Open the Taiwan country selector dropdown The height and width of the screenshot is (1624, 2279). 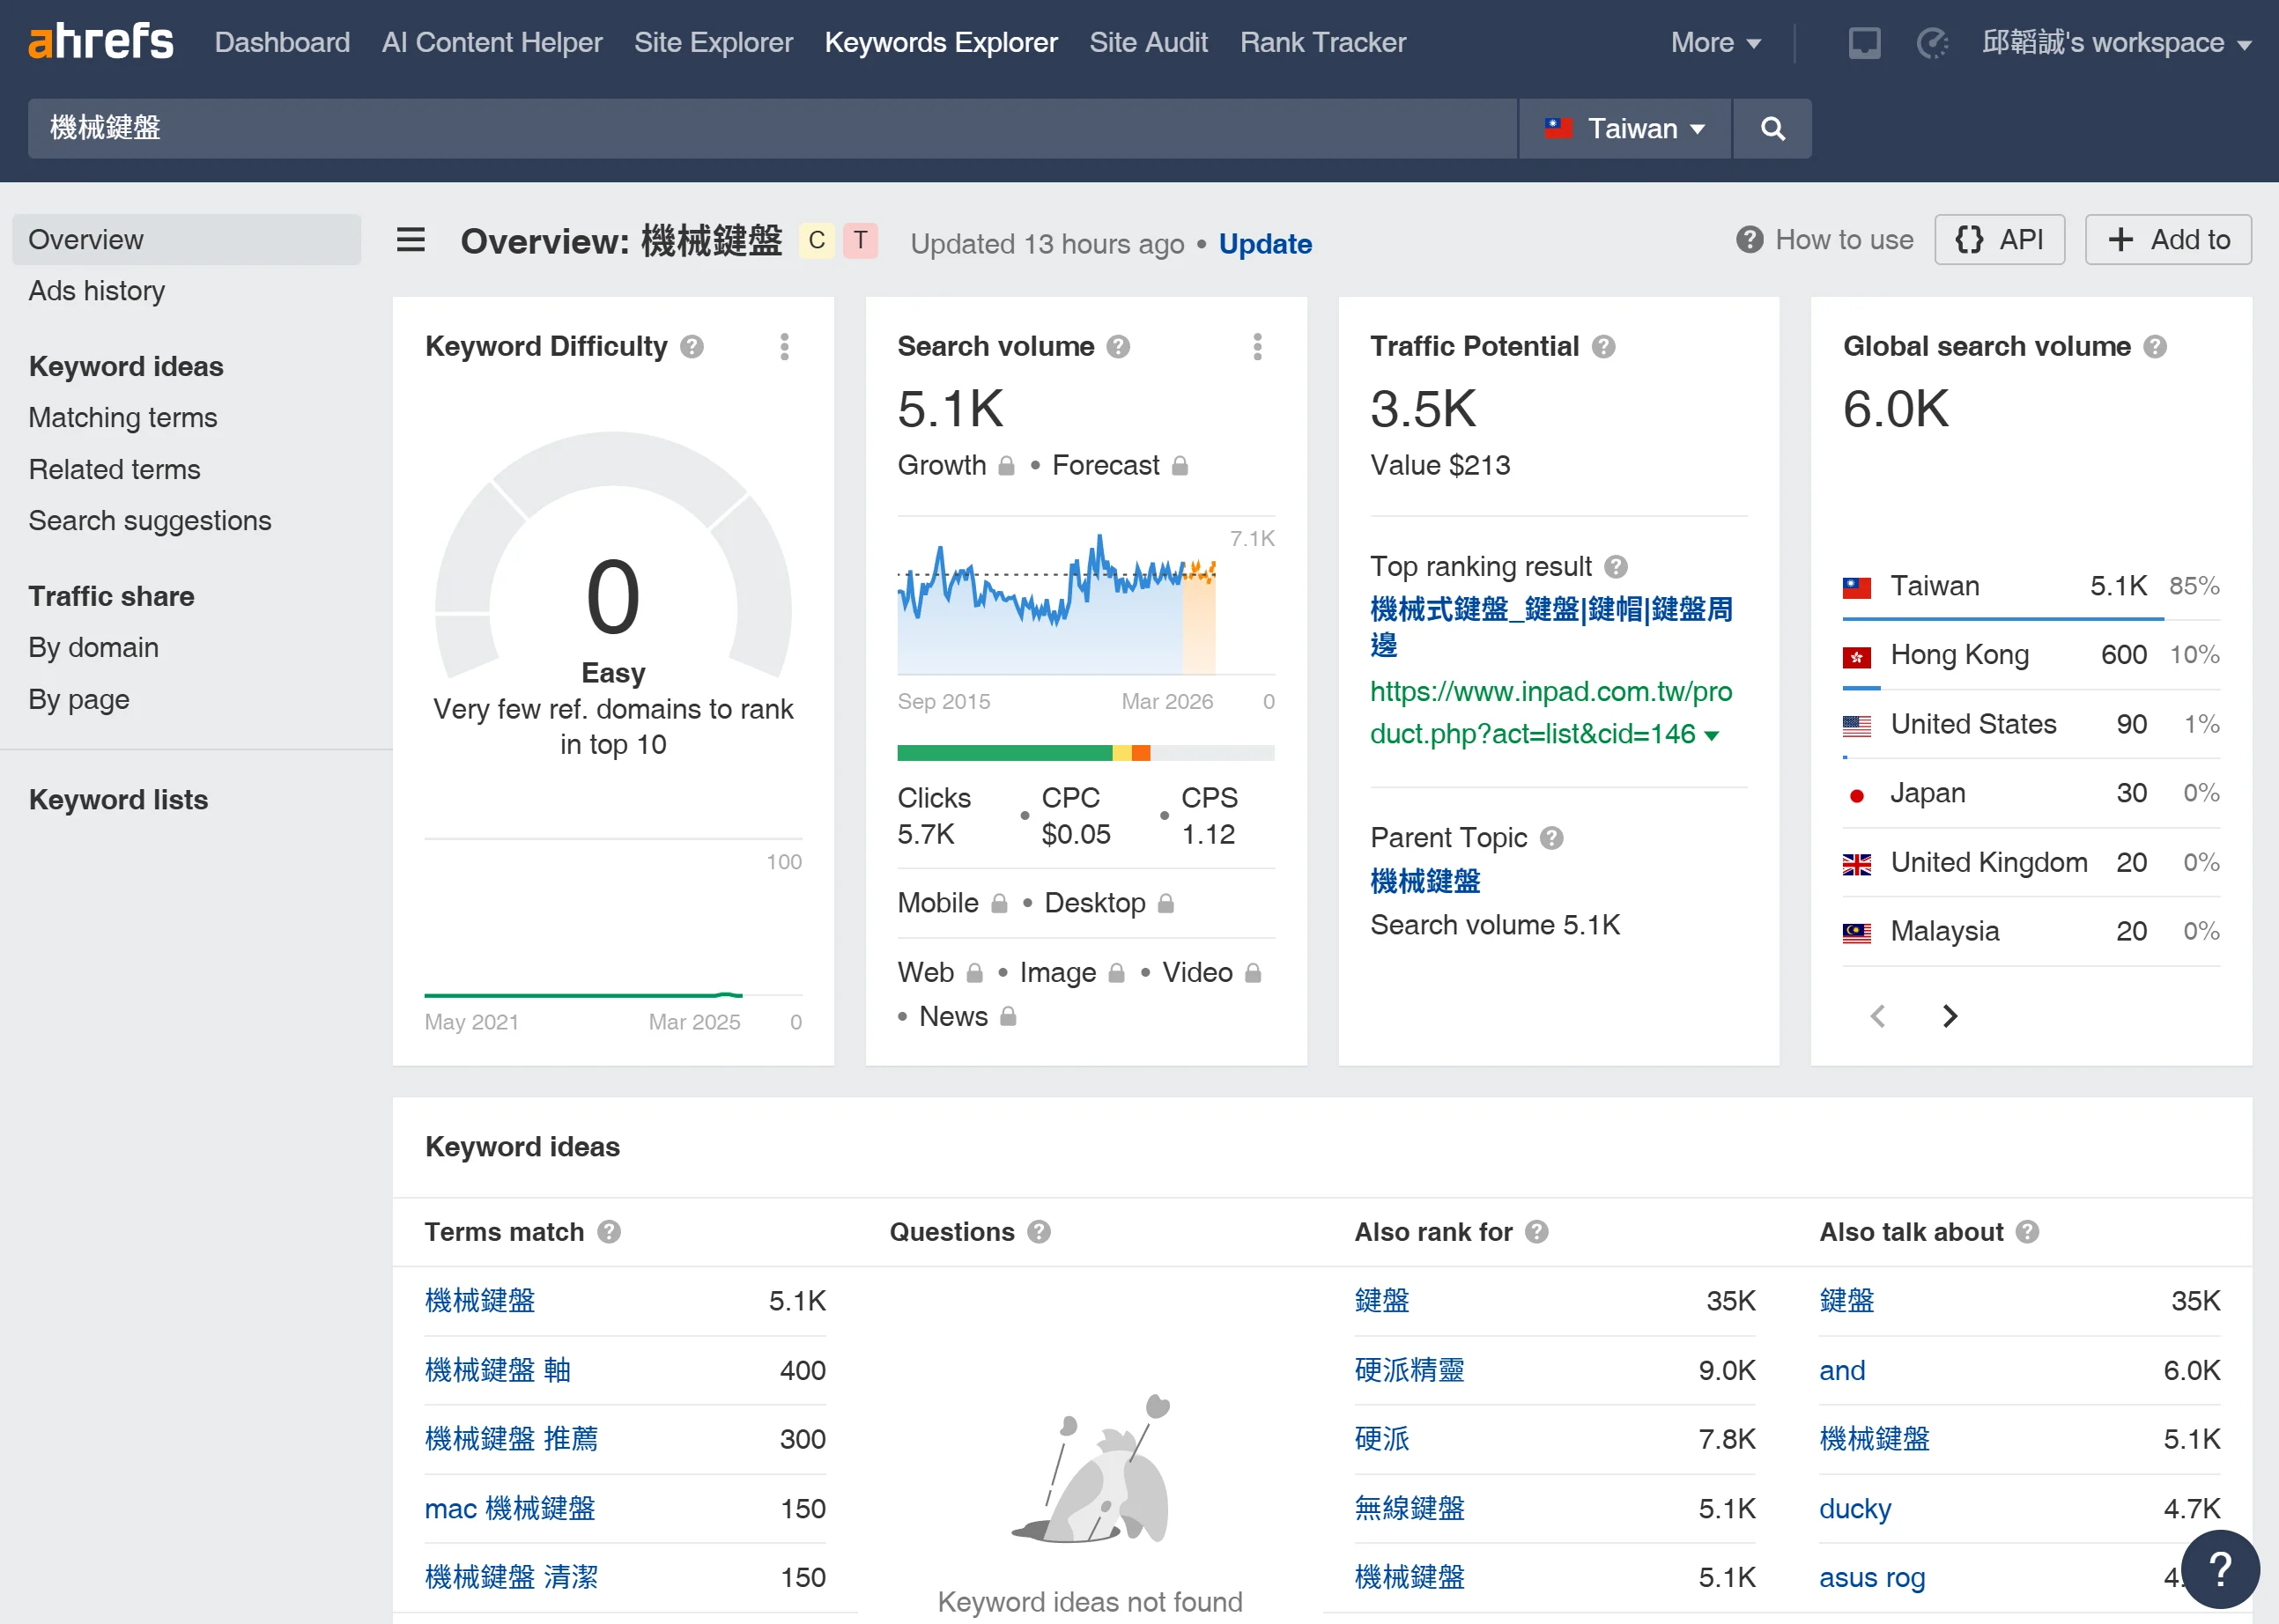point(1624,128)
